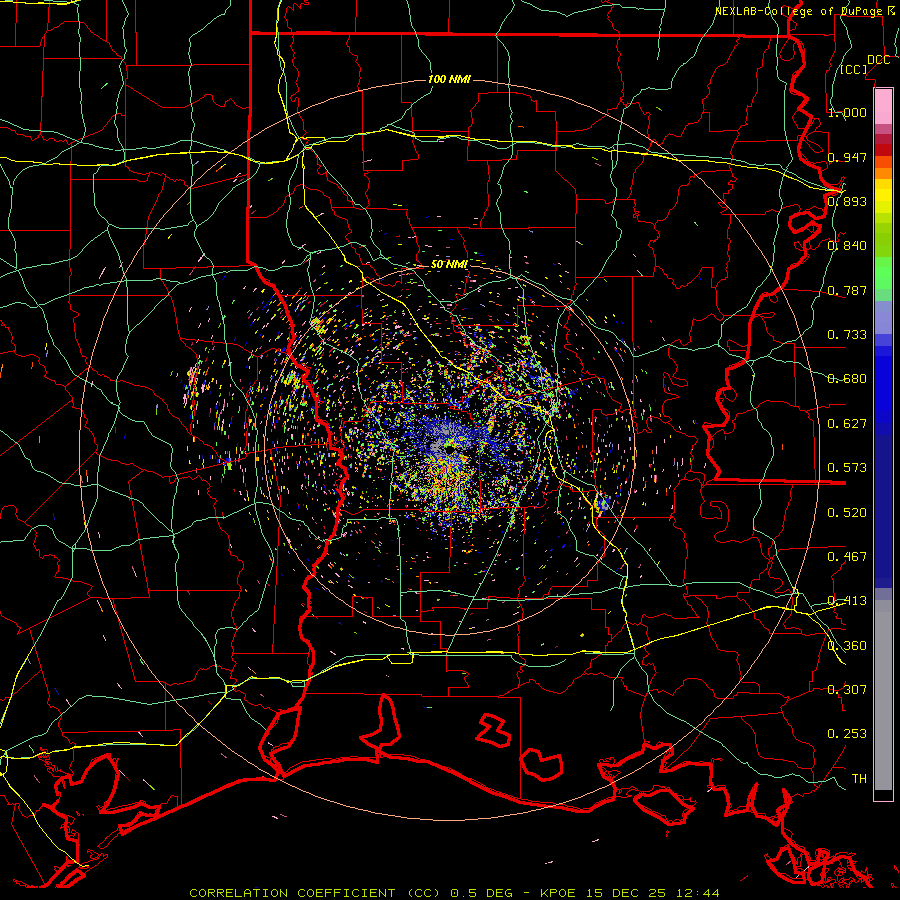Click the 0.253 legend value

847,734
